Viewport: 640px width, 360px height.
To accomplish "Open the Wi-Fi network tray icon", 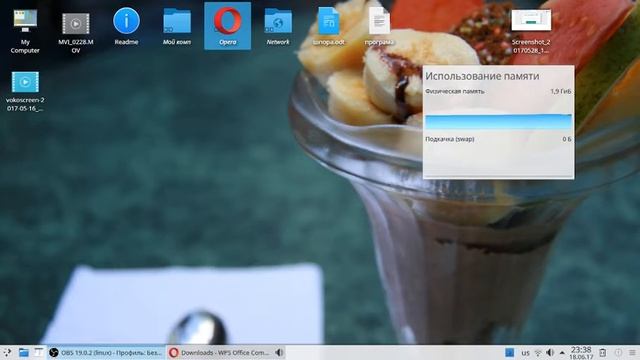I will click(x=538, y=353).
